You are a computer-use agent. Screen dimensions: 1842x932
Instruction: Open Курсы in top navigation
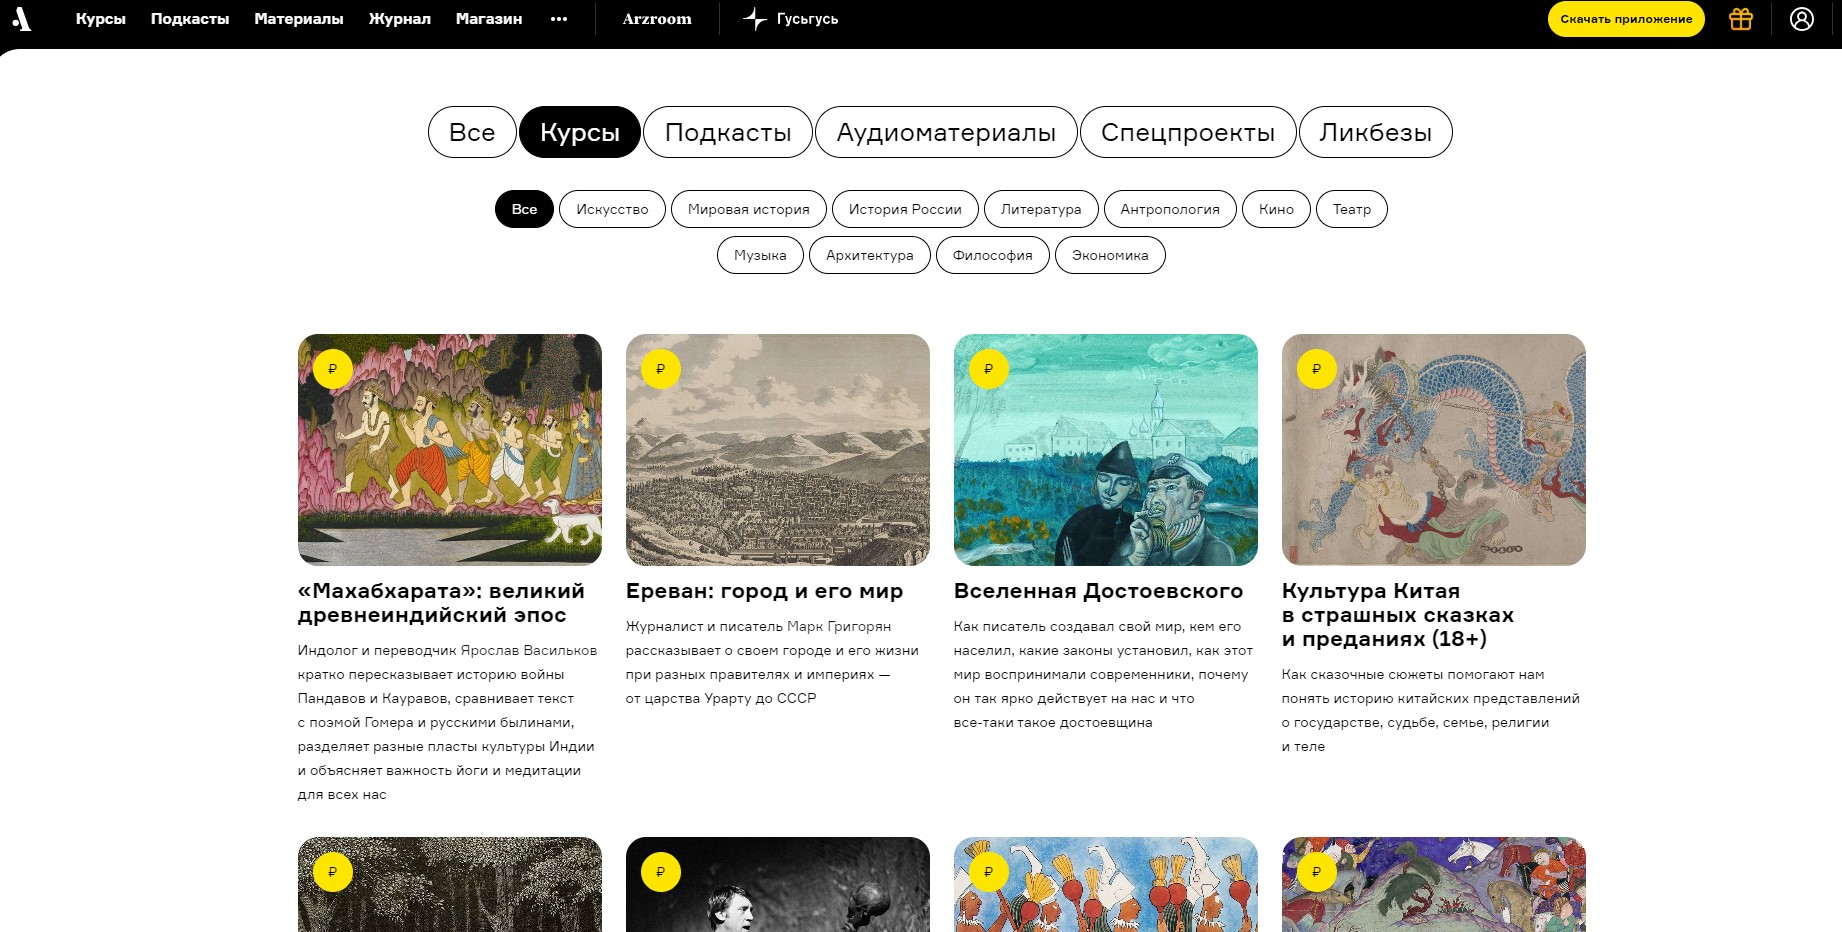pyautogui.click(x=101, y=19)
